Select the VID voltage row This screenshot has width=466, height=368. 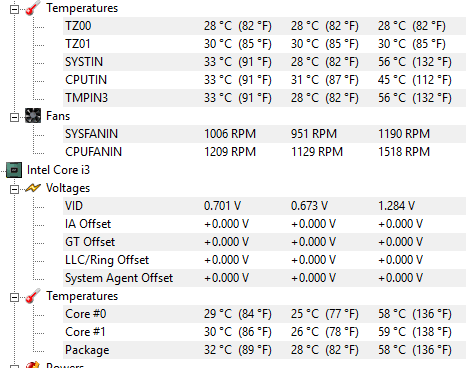[x=264, y=206]
